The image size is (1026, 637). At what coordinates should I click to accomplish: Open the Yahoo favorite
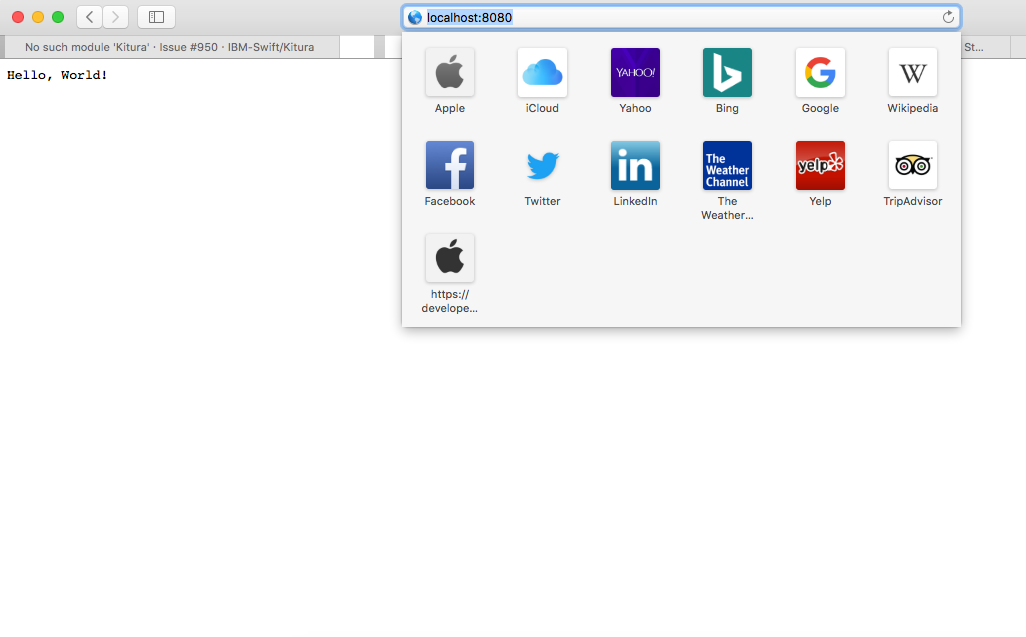point(635,72)
